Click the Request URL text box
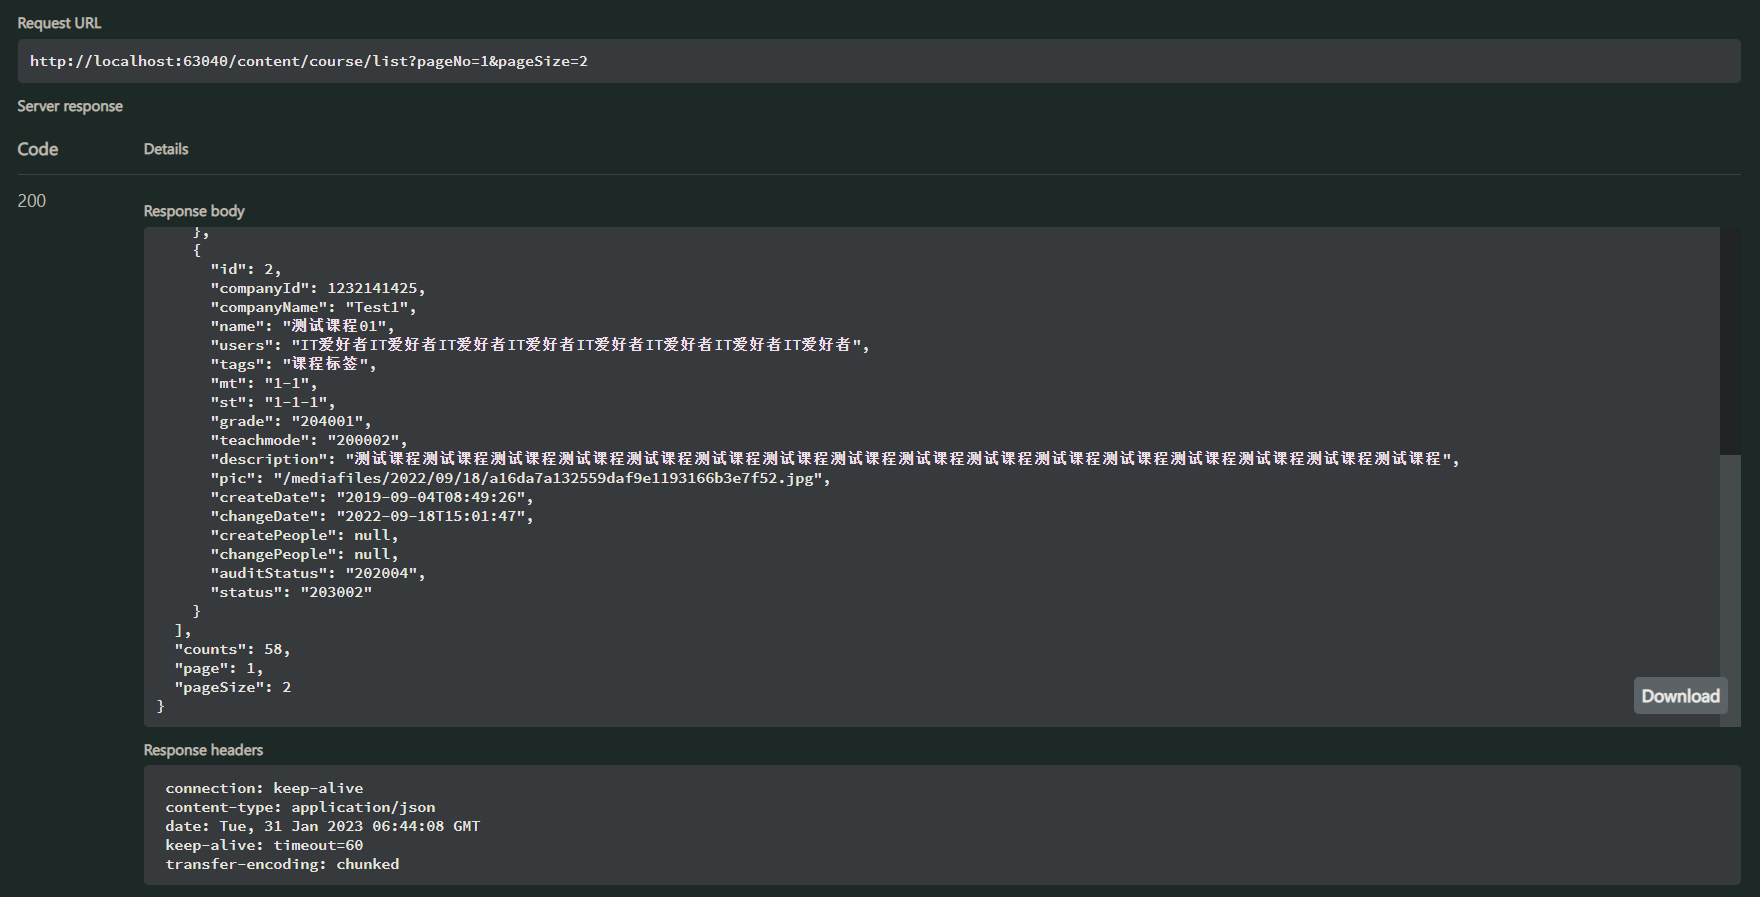 coord(878,61)
